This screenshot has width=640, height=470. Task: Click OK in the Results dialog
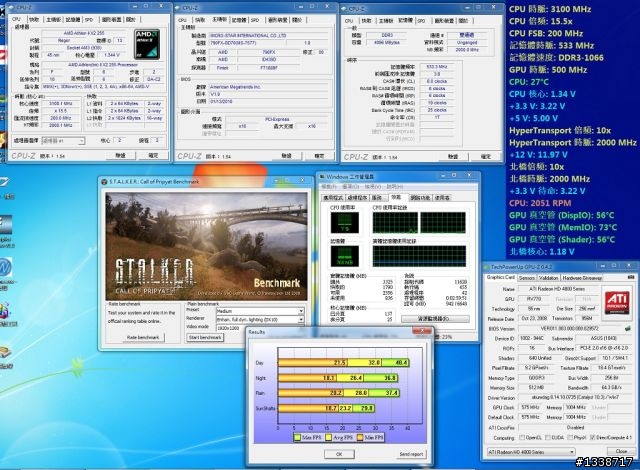click(x=339, y=454)
